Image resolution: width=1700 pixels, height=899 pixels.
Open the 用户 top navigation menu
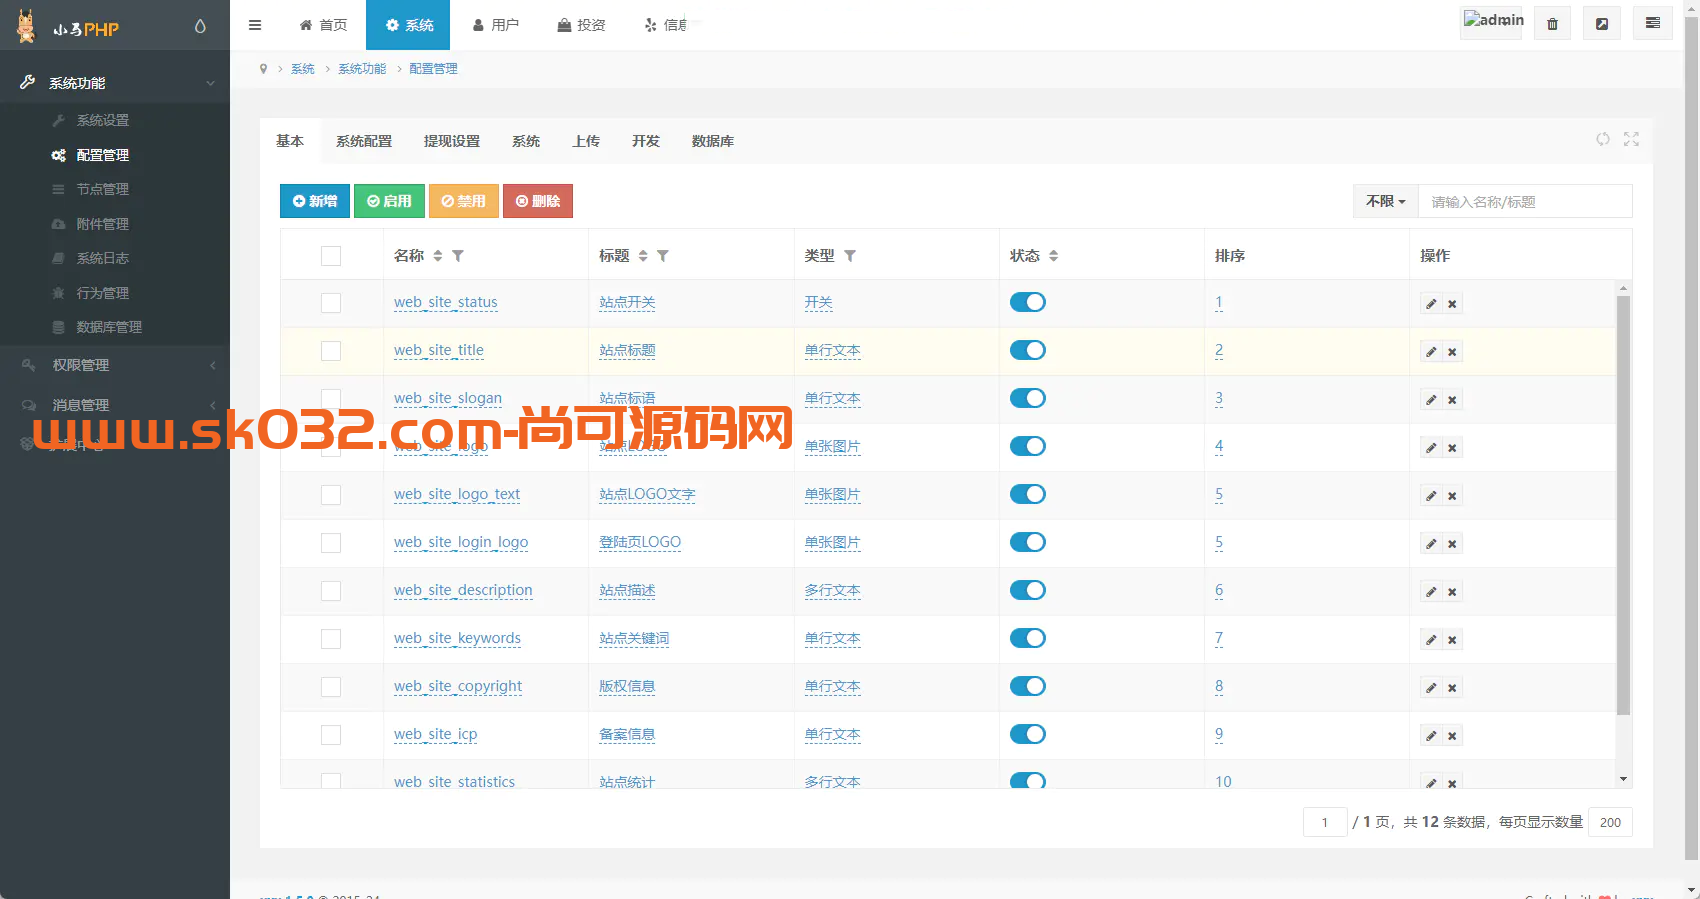495,25
